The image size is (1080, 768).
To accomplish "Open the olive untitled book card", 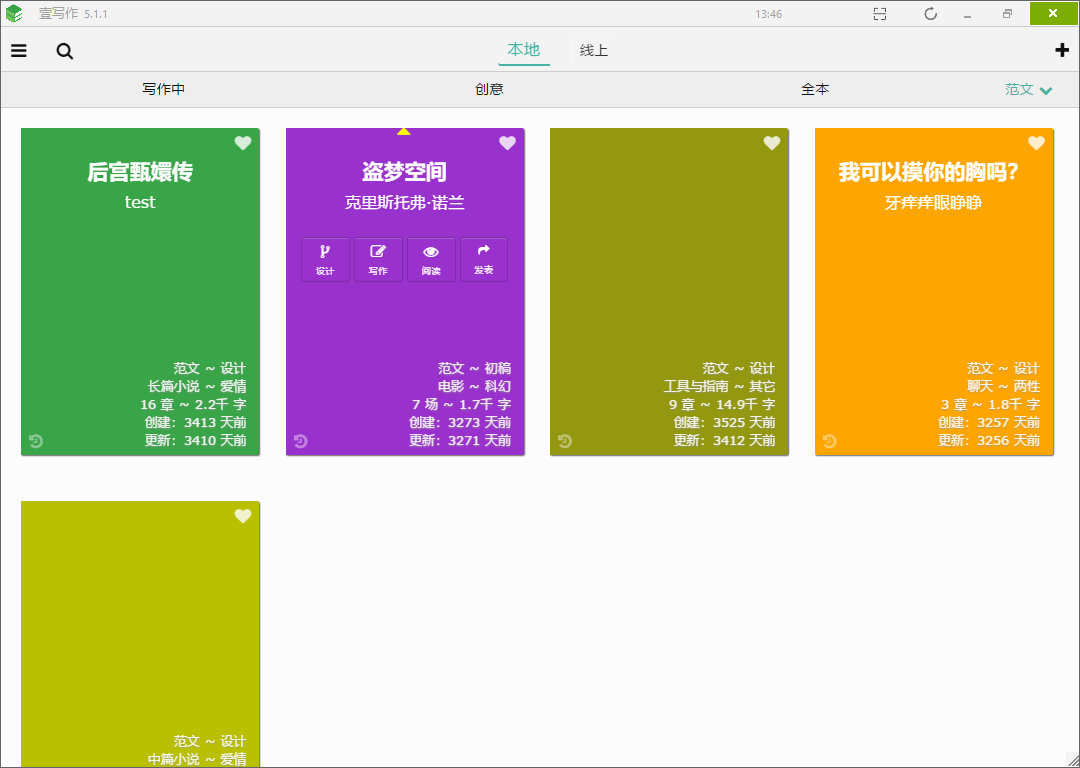I will (x=669, y=291).
